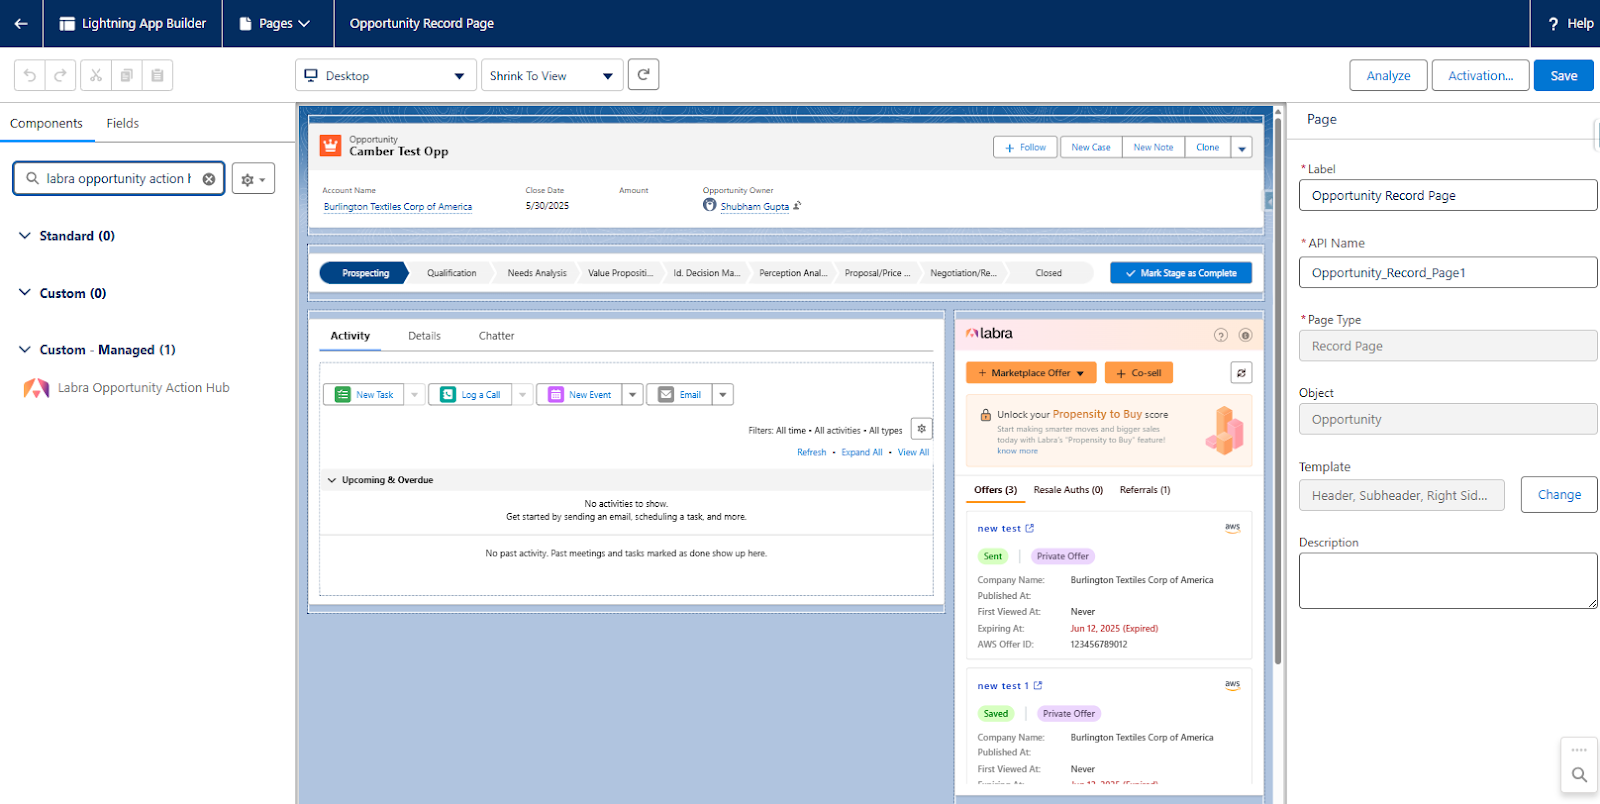Select the Activity tab
Viewport: 1600px width, 804px height.
pos(350,336)
